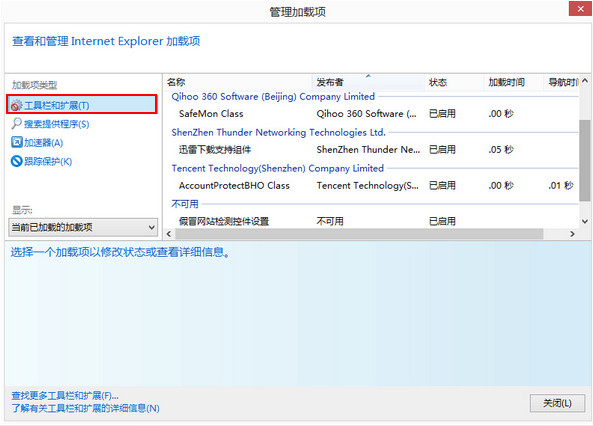Select 搜索提供程序(S) add-on type
Image resolution: width=593 pixels, height=426 pixels.
point(57,124)
